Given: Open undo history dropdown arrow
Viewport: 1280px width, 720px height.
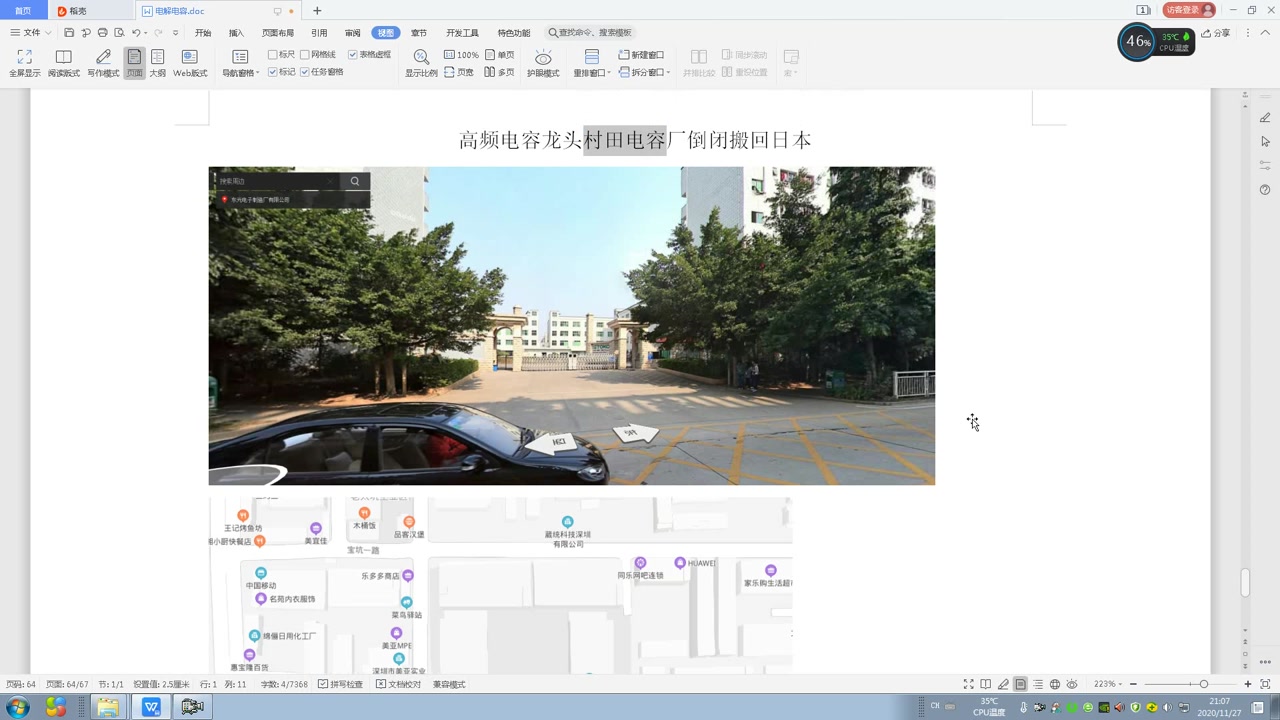Looking at the screenshot, I should pyautogui.click(x=147, y=33).
